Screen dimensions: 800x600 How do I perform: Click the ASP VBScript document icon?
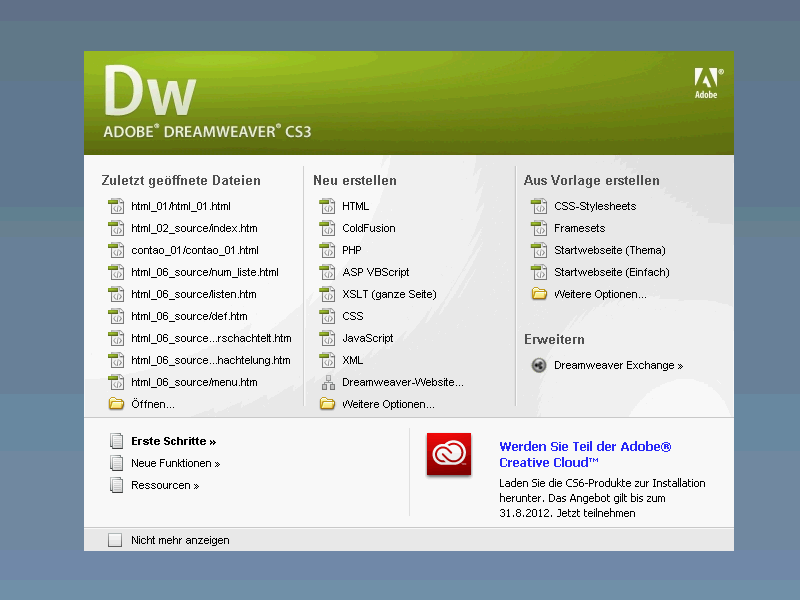tap(327, 272)
